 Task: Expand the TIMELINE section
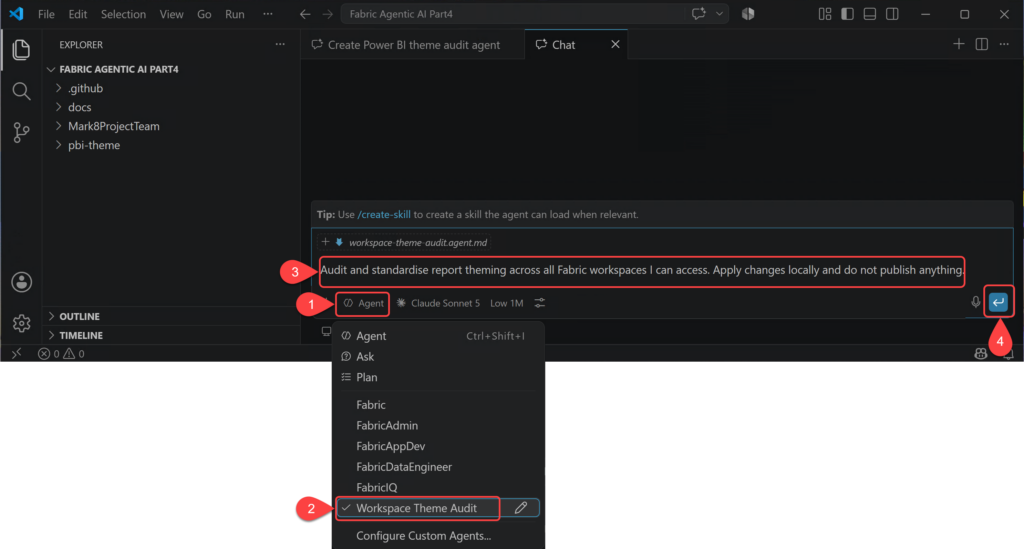(x=80, y=335)
